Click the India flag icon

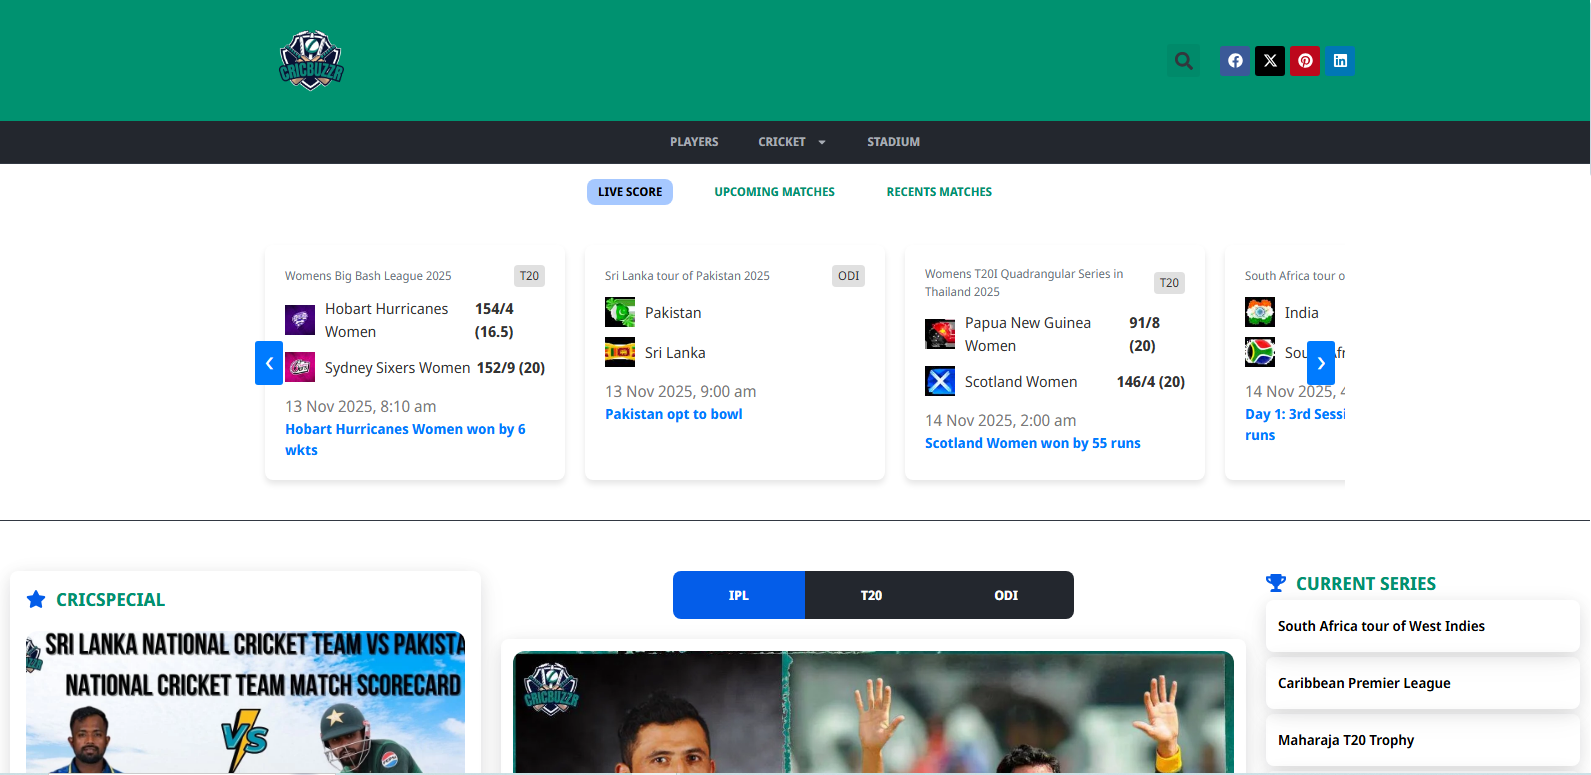pyautogui.click(x=1260, y=312)
